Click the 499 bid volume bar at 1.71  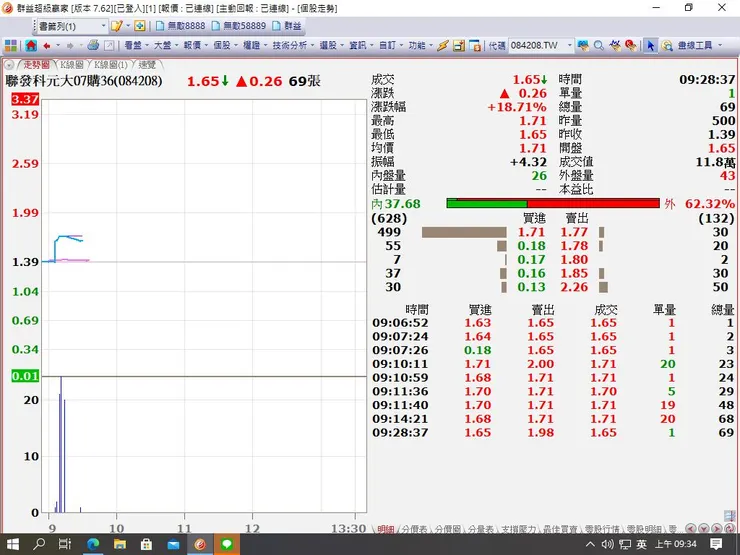click(x=464, y=232)
